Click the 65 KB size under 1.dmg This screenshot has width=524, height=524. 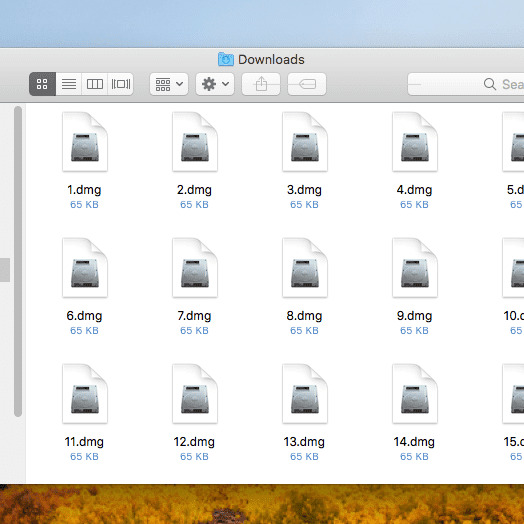84,205
